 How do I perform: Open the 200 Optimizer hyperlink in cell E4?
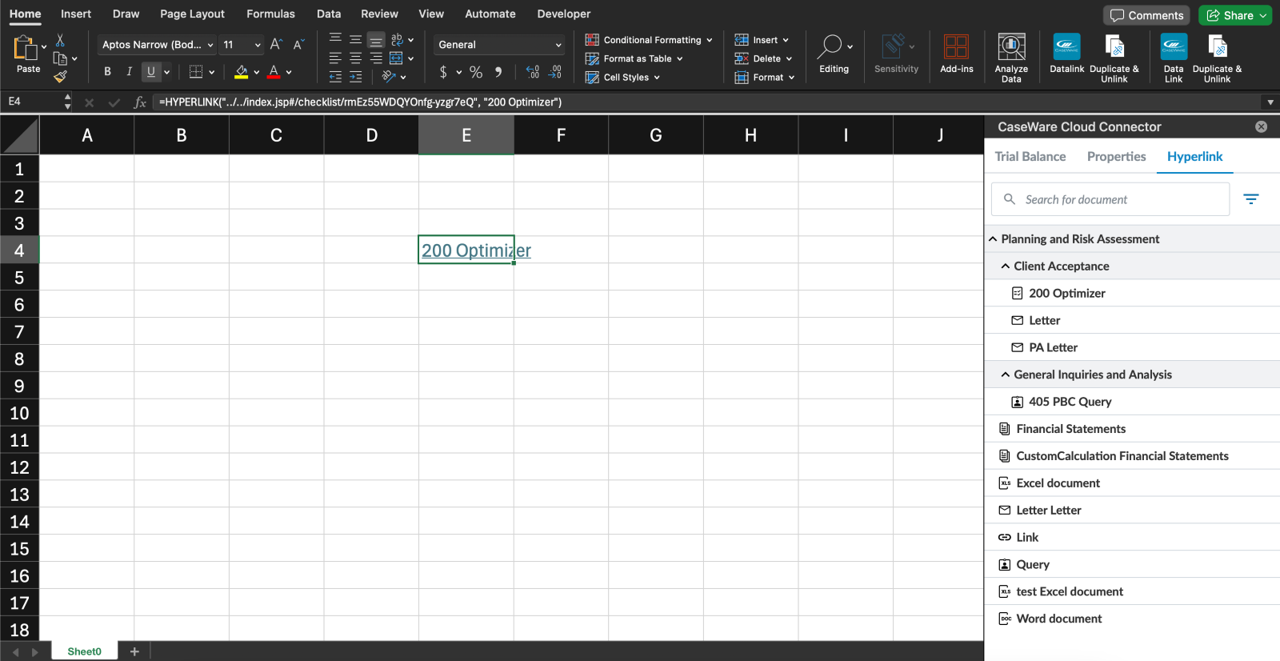coord(467,250)
